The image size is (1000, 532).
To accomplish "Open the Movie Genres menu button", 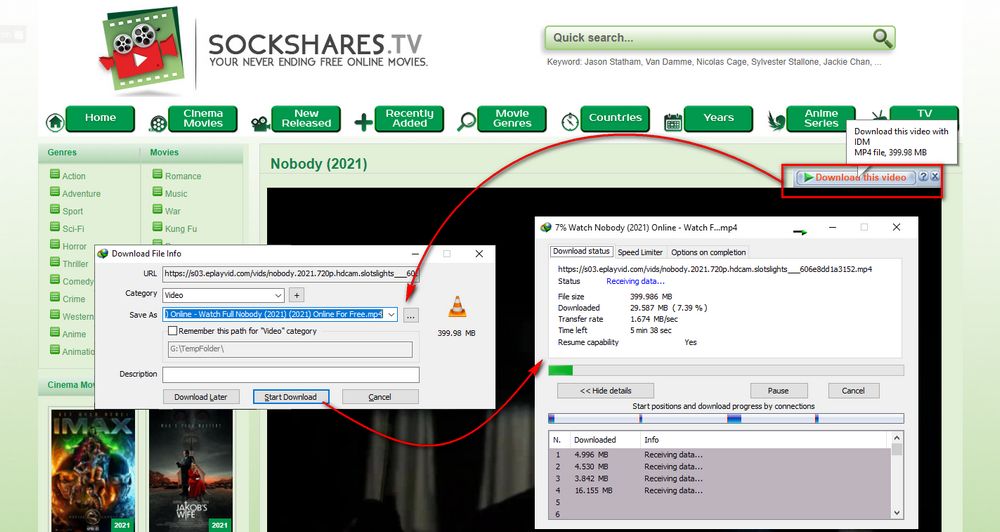I will tap(512, 119).
